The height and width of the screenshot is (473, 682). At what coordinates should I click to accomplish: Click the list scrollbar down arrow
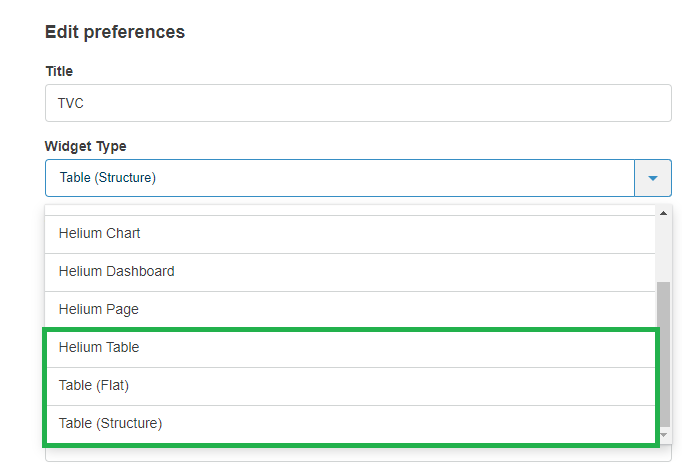664,436
